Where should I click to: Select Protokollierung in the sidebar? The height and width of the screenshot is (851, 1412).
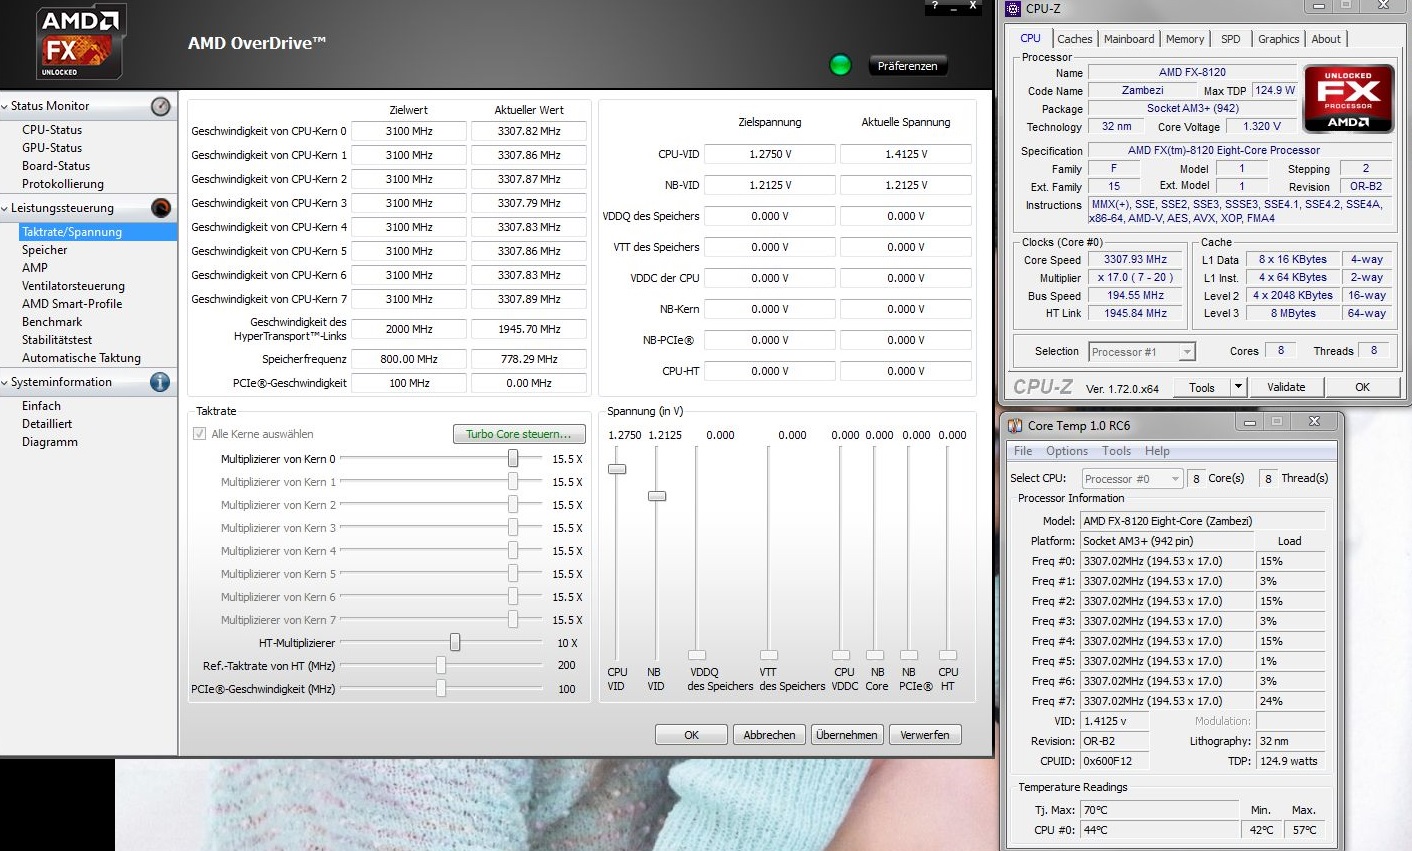(63, 184)
